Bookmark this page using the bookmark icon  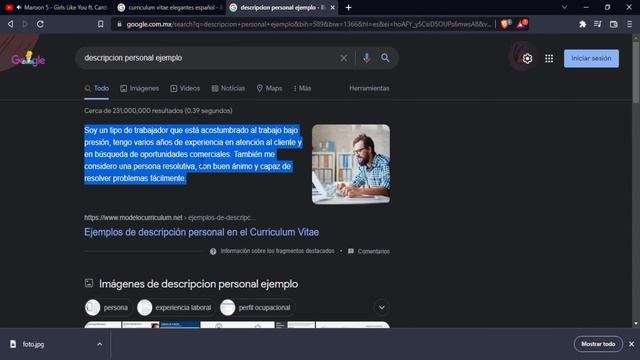pyautogui.click(x=100, y=24)
